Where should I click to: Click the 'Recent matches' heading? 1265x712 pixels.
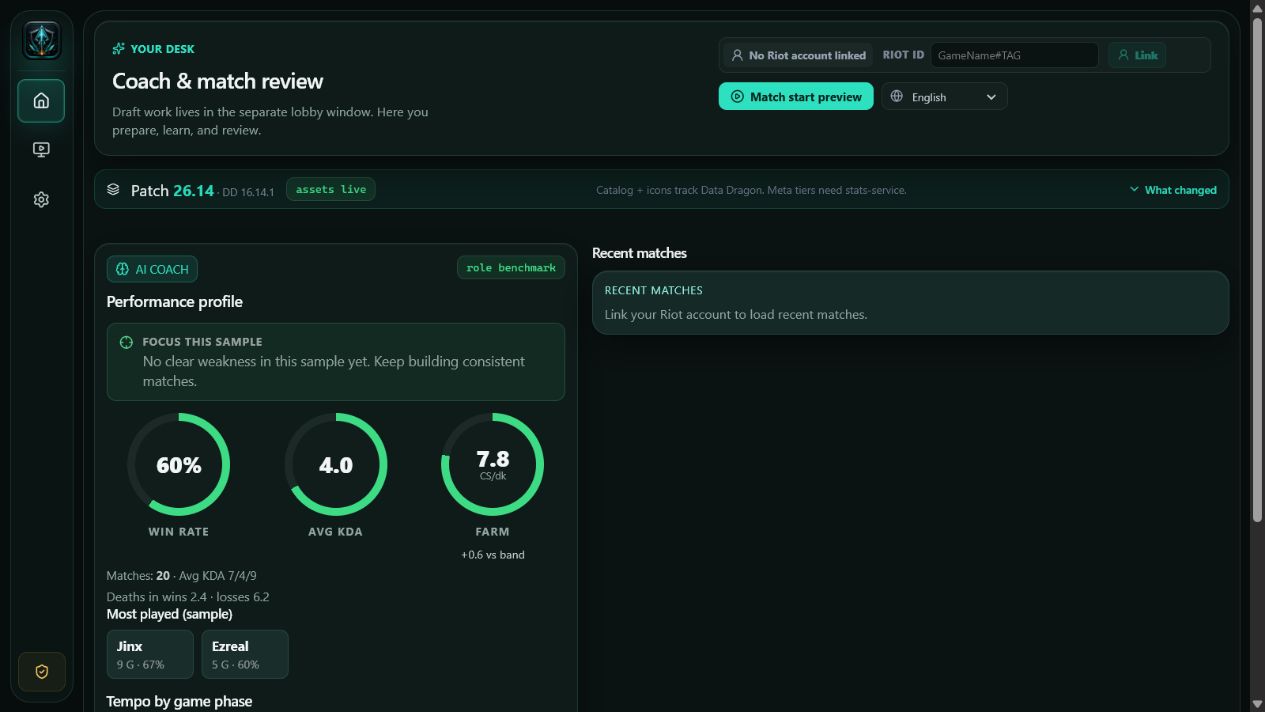tap(640, 253)
